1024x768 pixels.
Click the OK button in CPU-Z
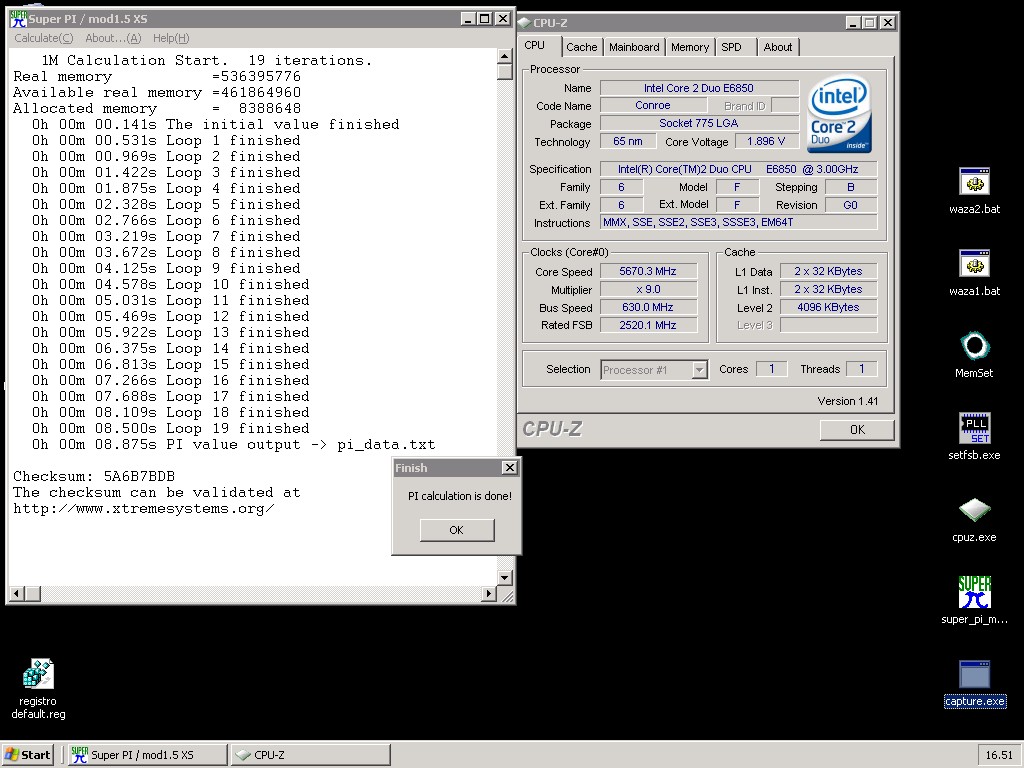pos(857,429)
